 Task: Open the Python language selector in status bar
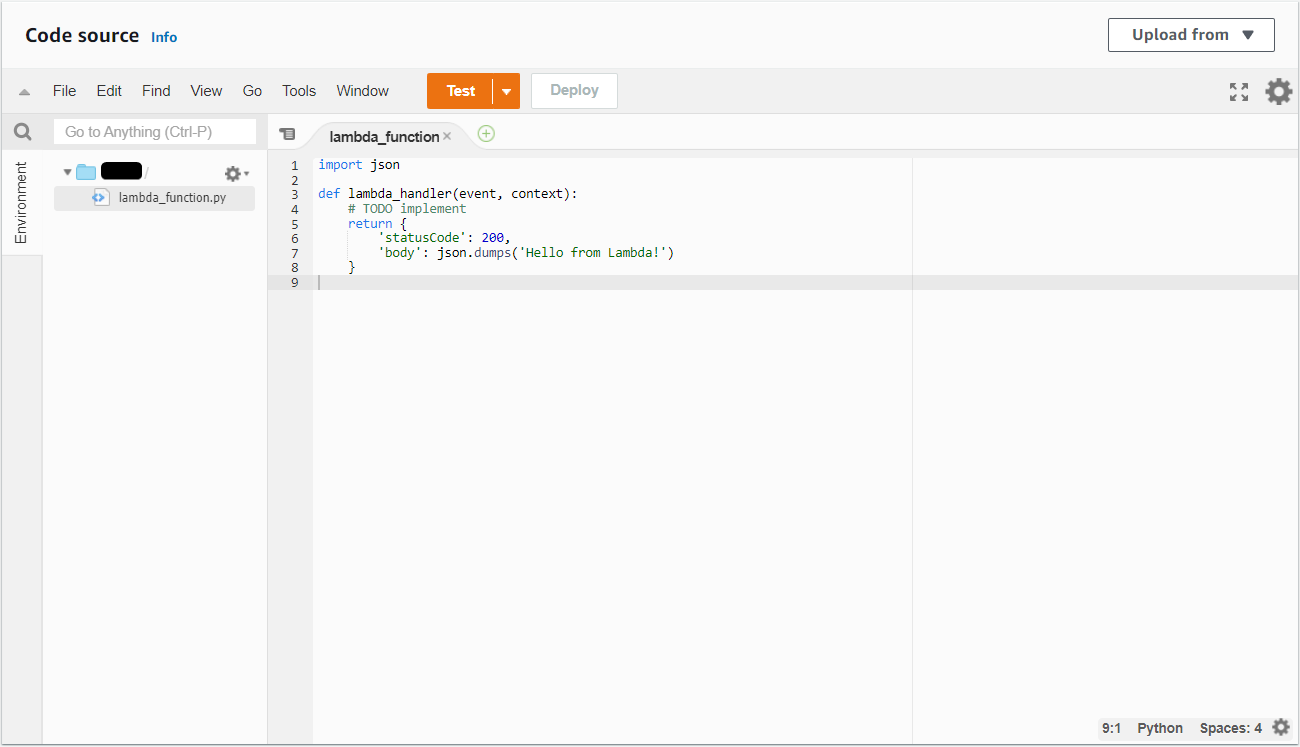coord(1160,728)
